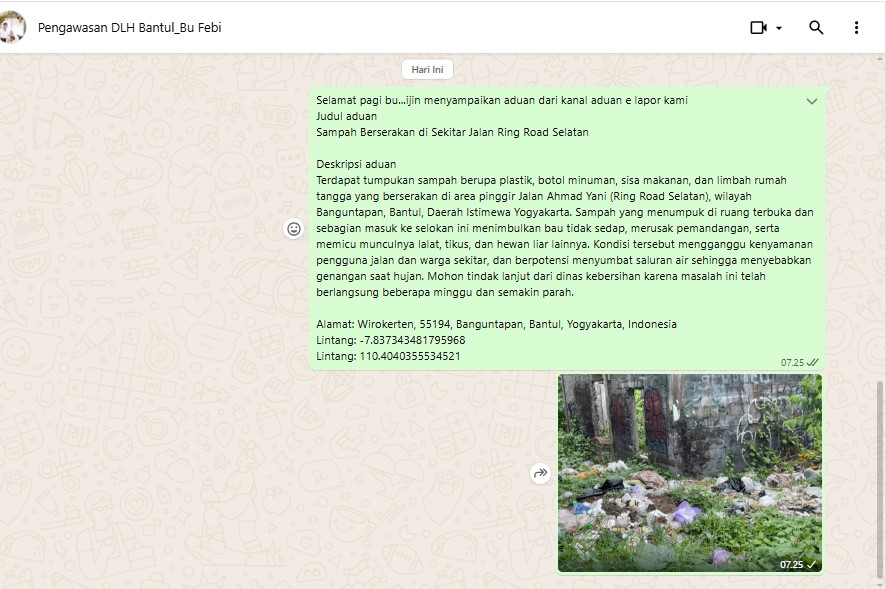This screenshot has width=886, height=589.
Task: React to the complaint message with the emoji icon
Action: 294,229
